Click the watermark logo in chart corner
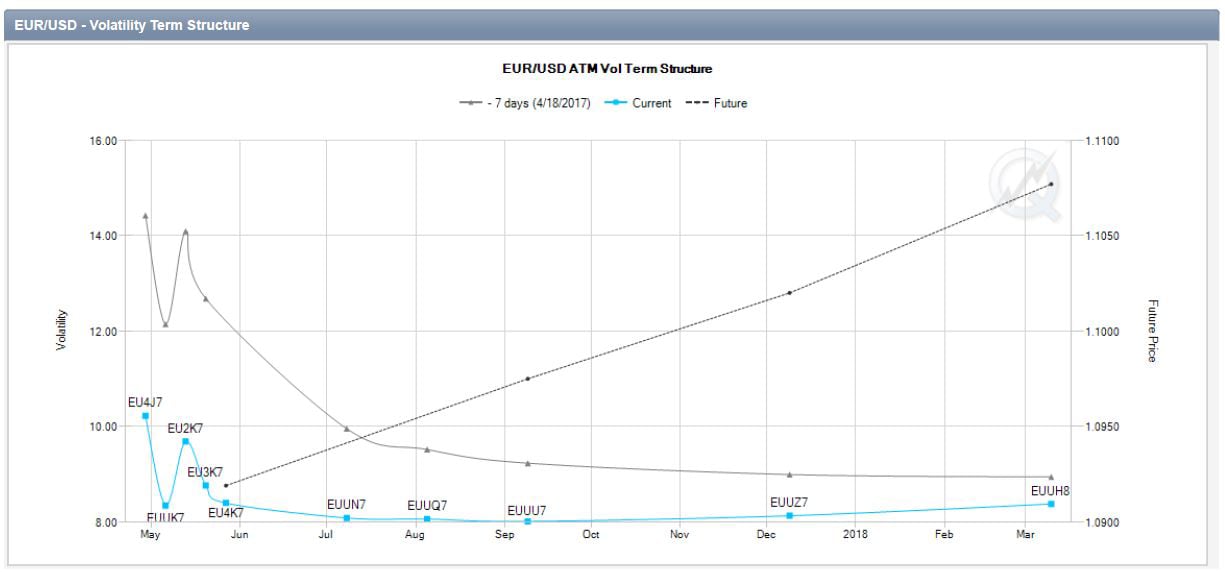This screenshot has height=572, width=1225. point(1023,185)
